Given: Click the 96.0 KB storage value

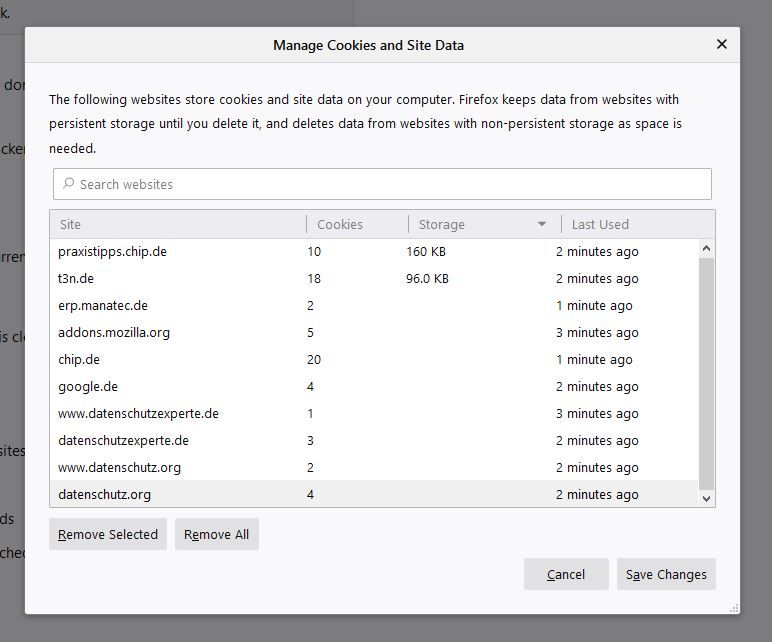Looking at the screenshot, I should pyautogui.click(x=427, y=279).
